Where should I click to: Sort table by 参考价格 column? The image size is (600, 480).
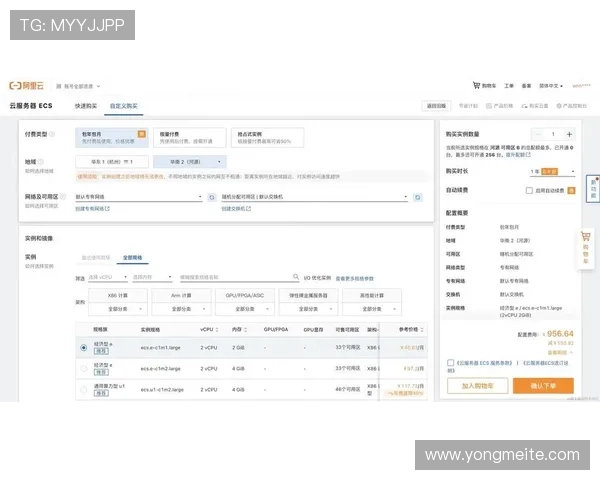[x=422, y=329]
